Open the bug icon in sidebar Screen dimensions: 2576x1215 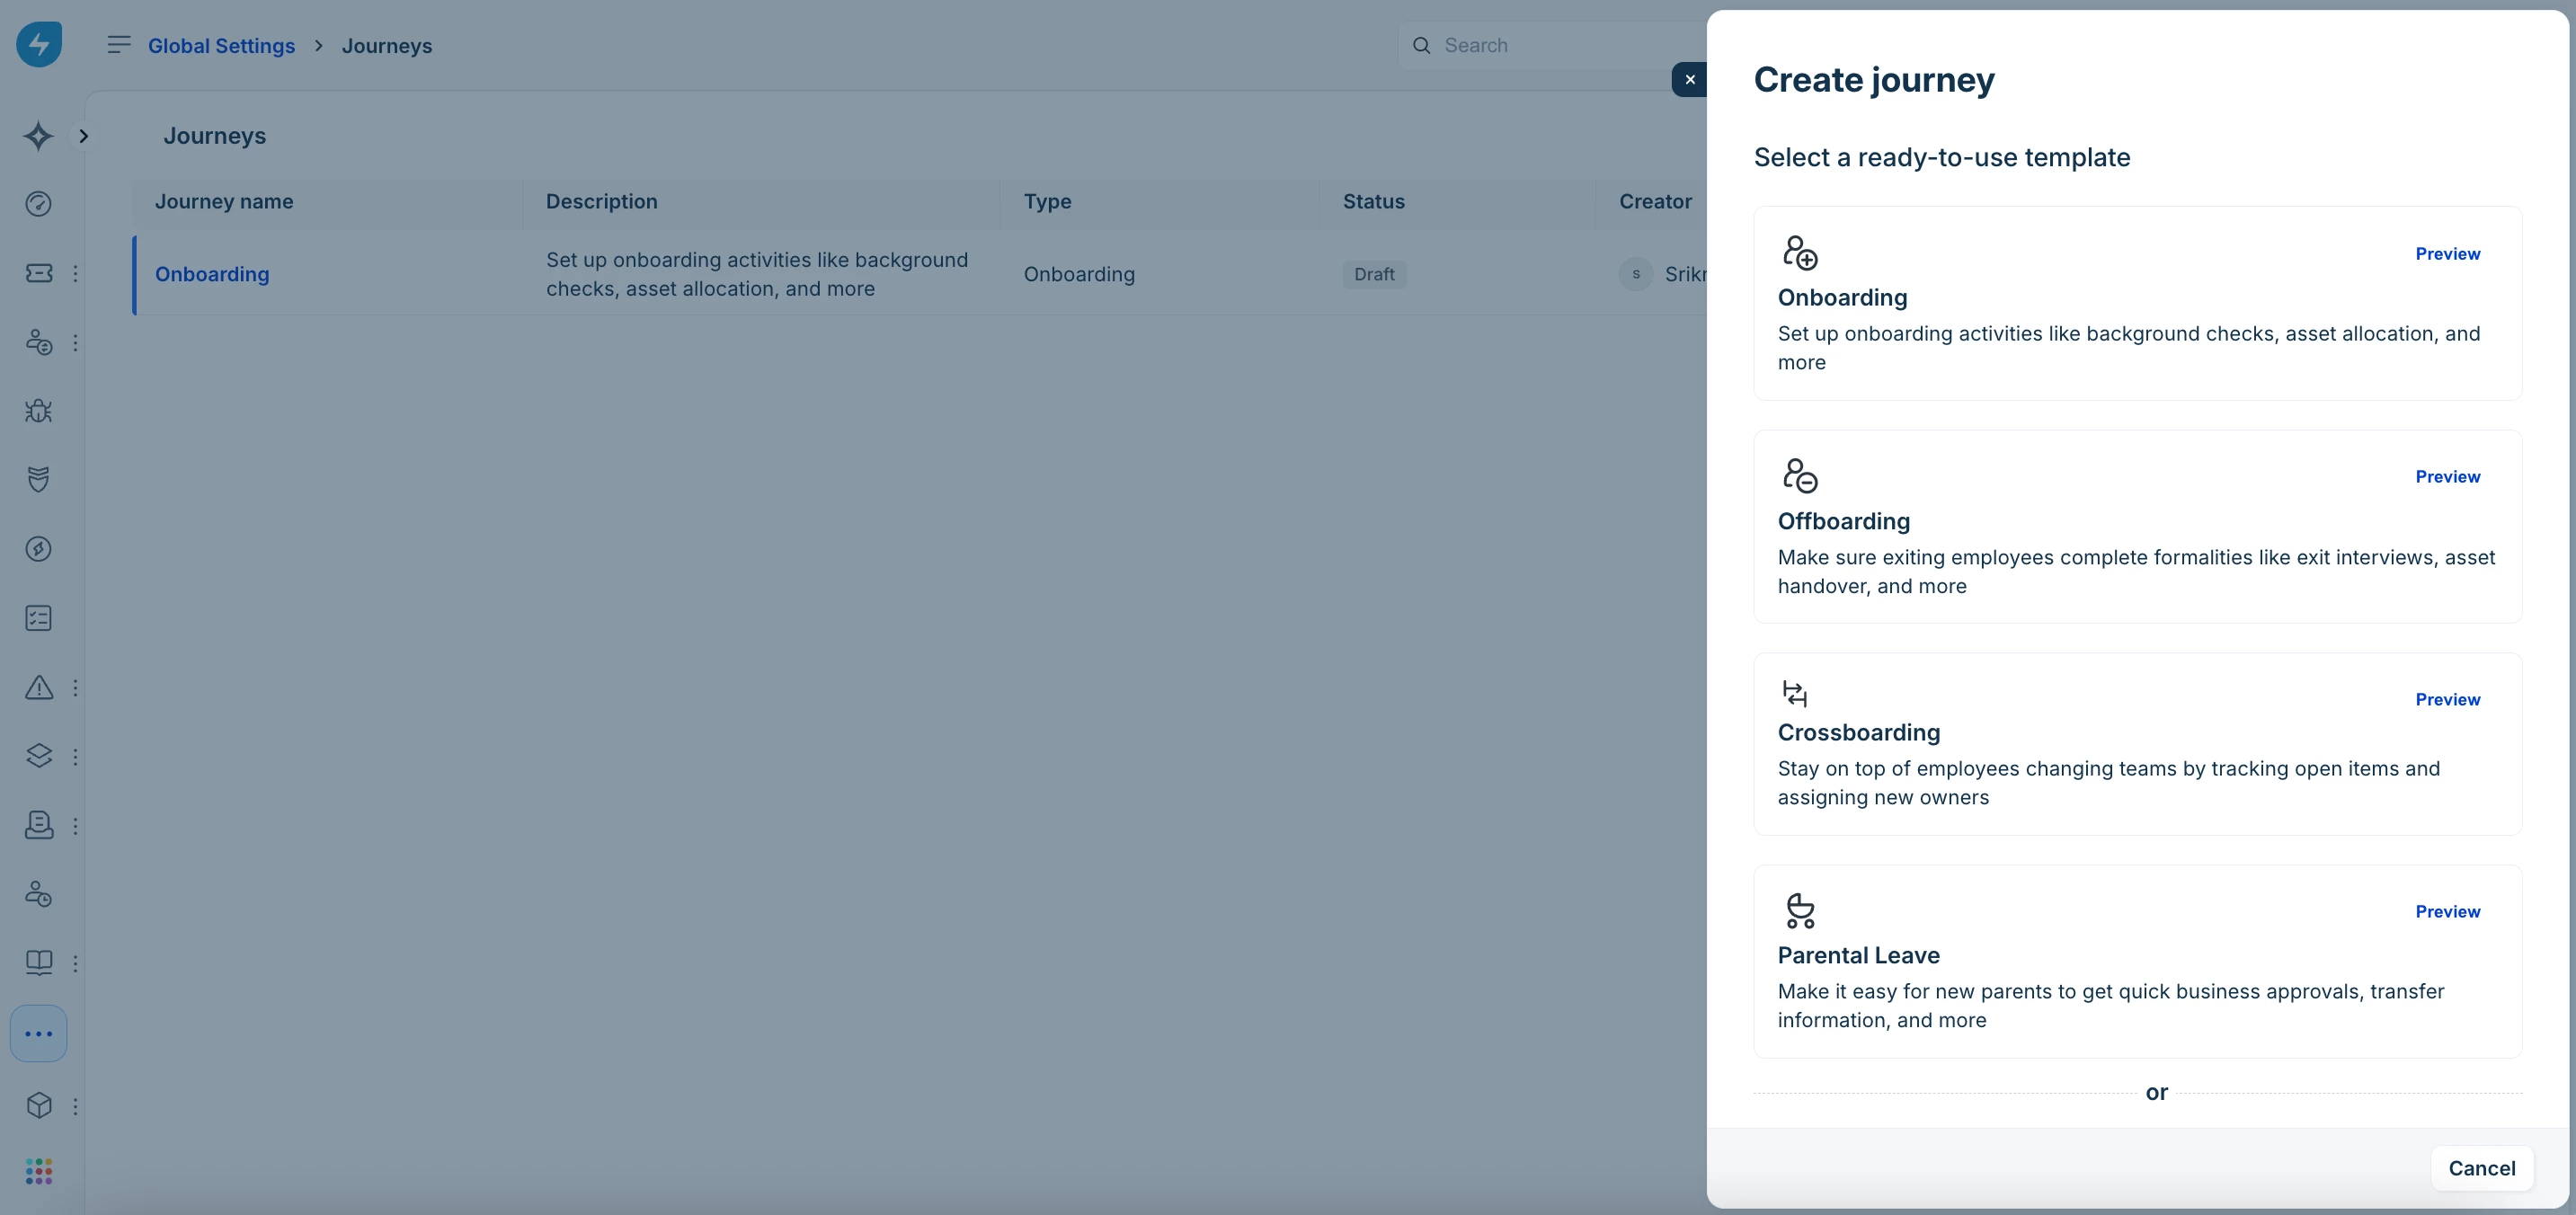pos(38,411)
